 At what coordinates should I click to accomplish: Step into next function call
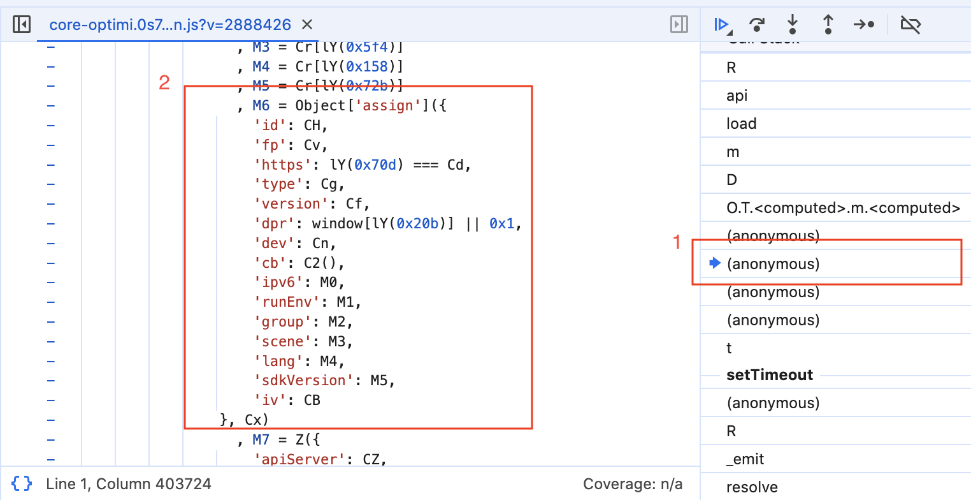click(x=793, y=24)
